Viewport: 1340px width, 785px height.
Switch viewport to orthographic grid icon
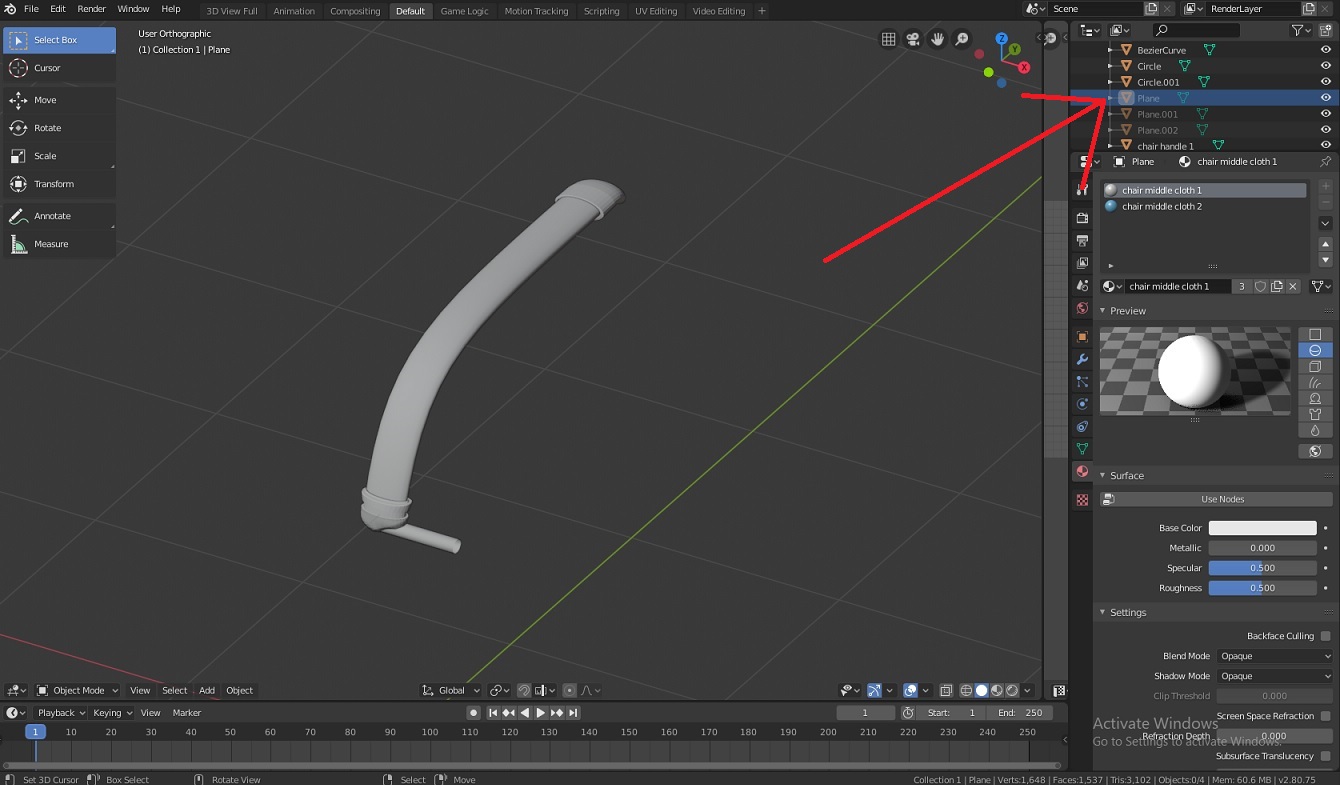888,39
